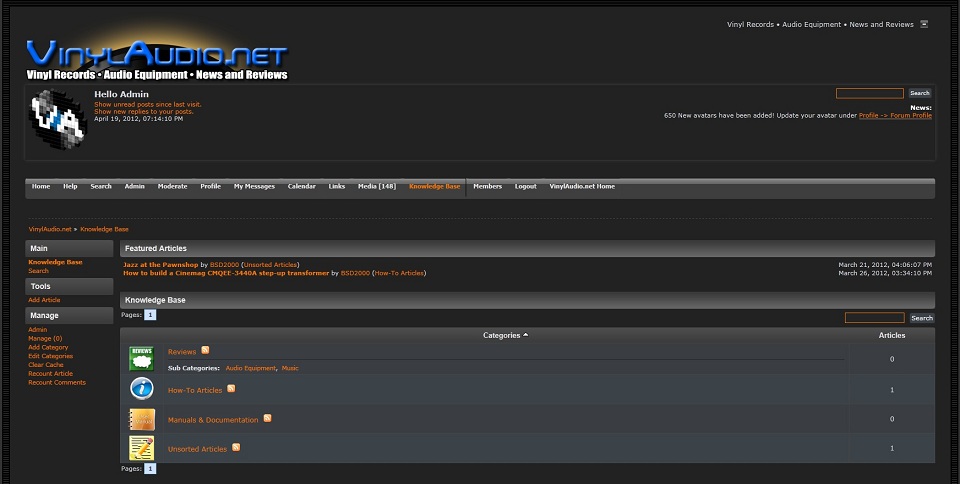The height and width of the screenshot is (484, 960).
Task: Select Moderate in the navigation bar
Action: click(x=173, y=186)
